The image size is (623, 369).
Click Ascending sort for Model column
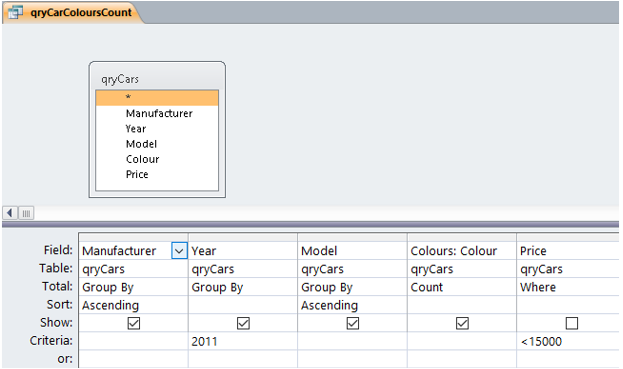pos(352,305)
